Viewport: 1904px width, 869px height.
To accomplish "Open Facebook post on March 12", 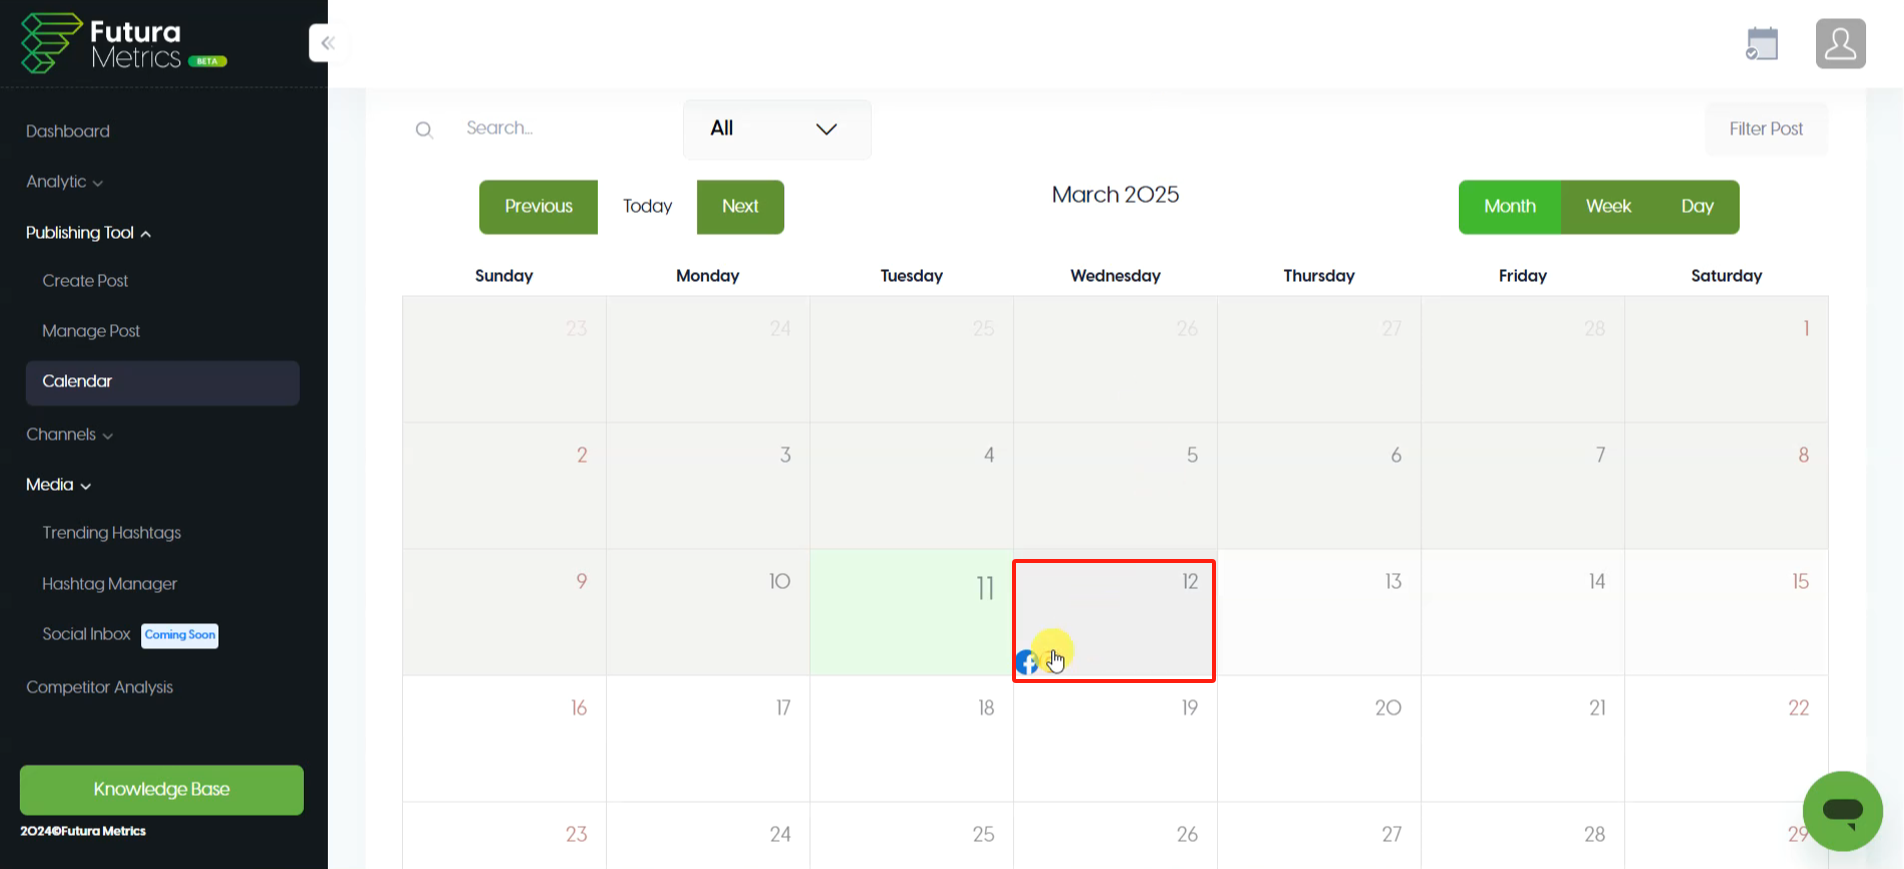I will click(x=1026, y=662).
